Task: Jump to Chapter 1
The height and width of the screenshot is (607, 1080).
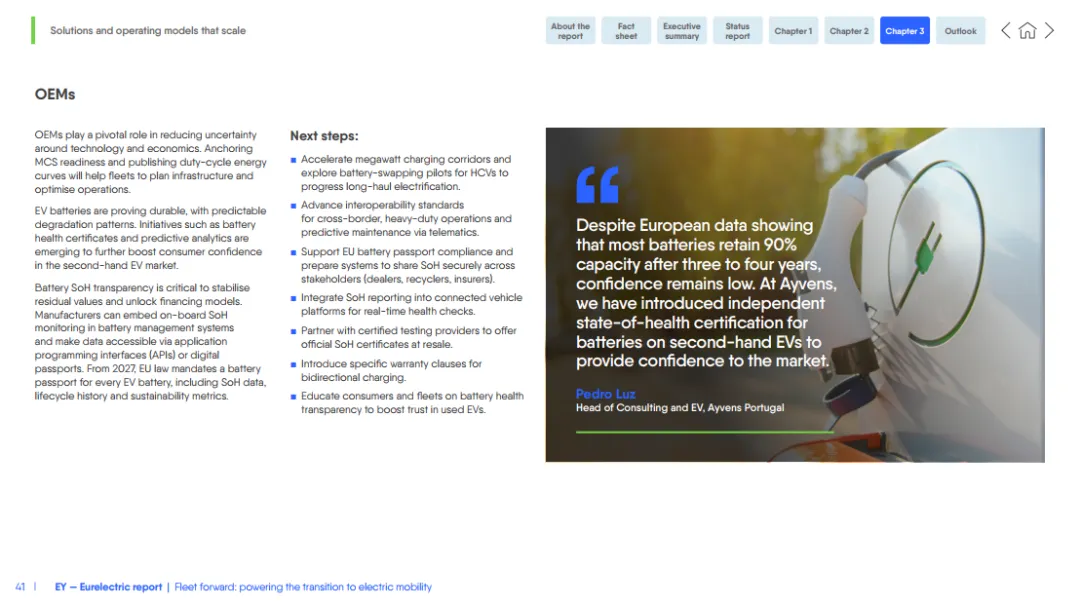Action: click(x=793, y=31)
